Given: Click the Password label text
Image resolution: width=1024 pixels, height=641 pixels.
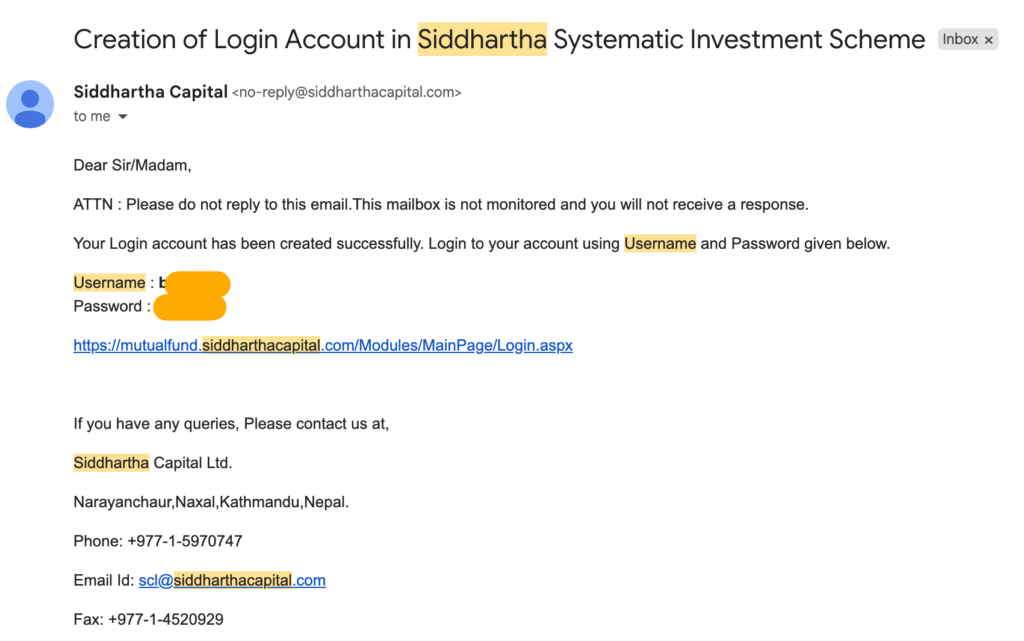Looking at the screenshot, I should pyautogui.click(x=108, y=306).
